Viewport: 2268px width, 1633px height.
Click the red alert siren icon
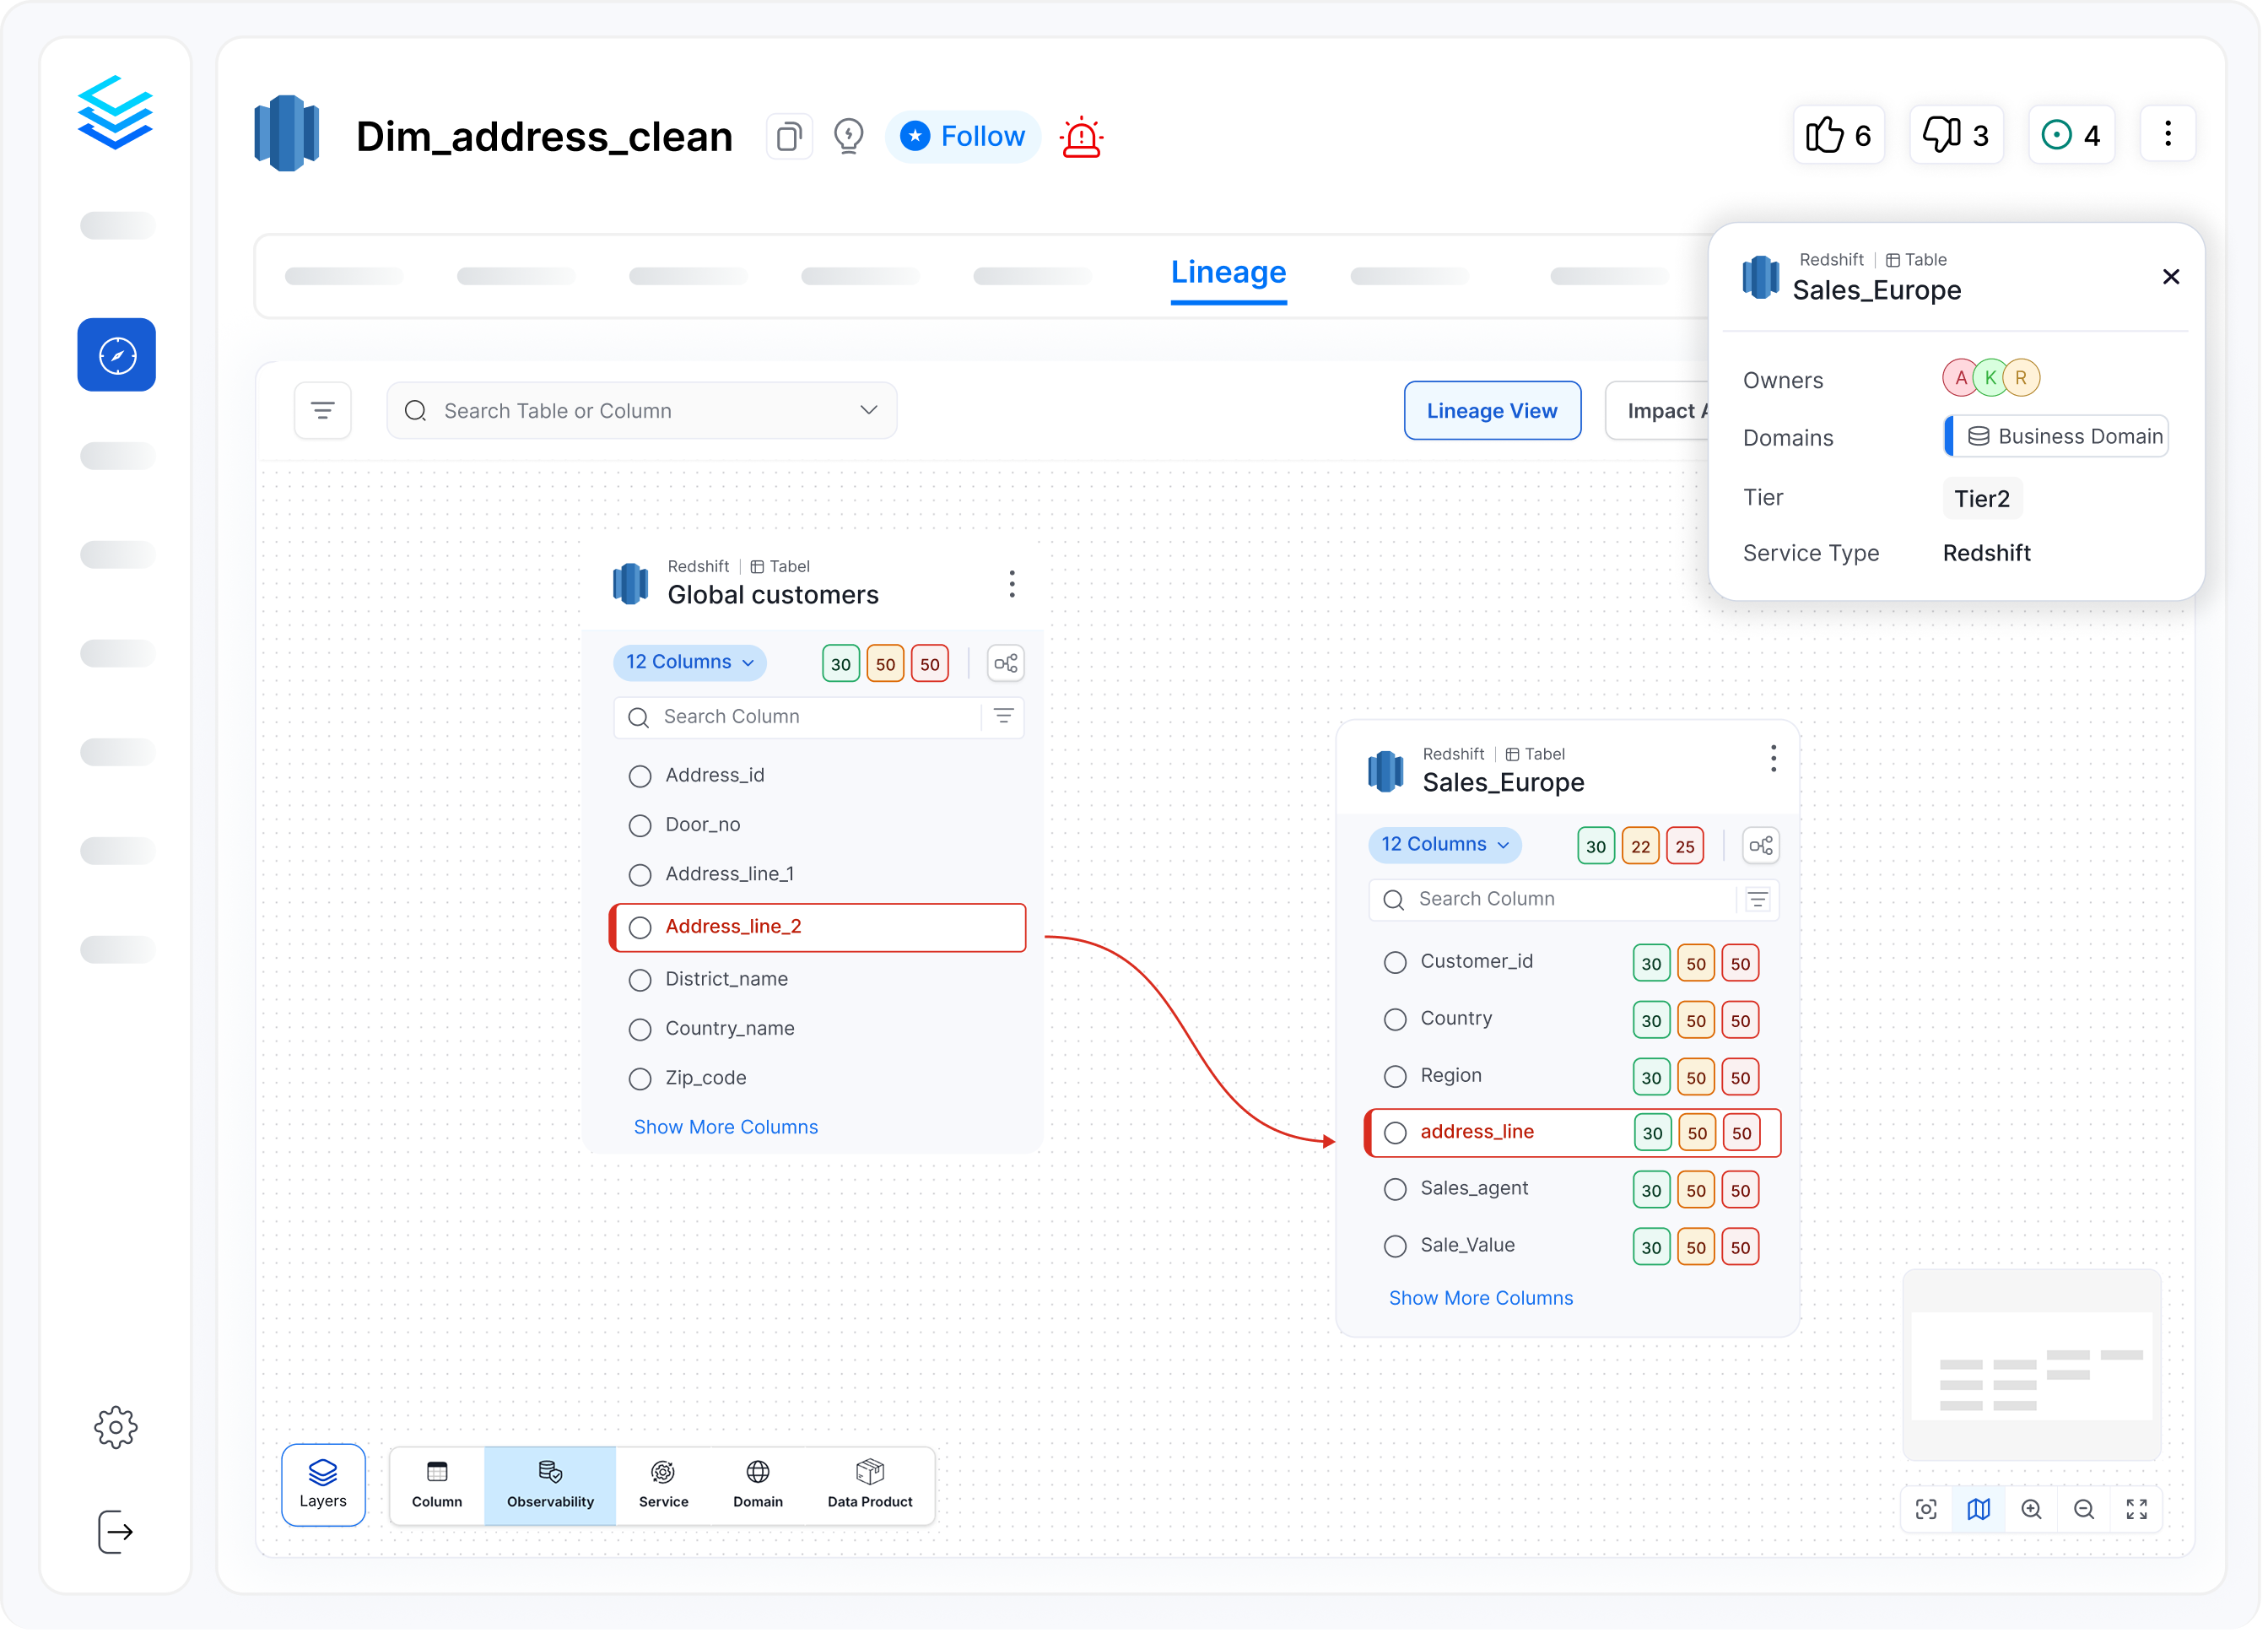1081,137
